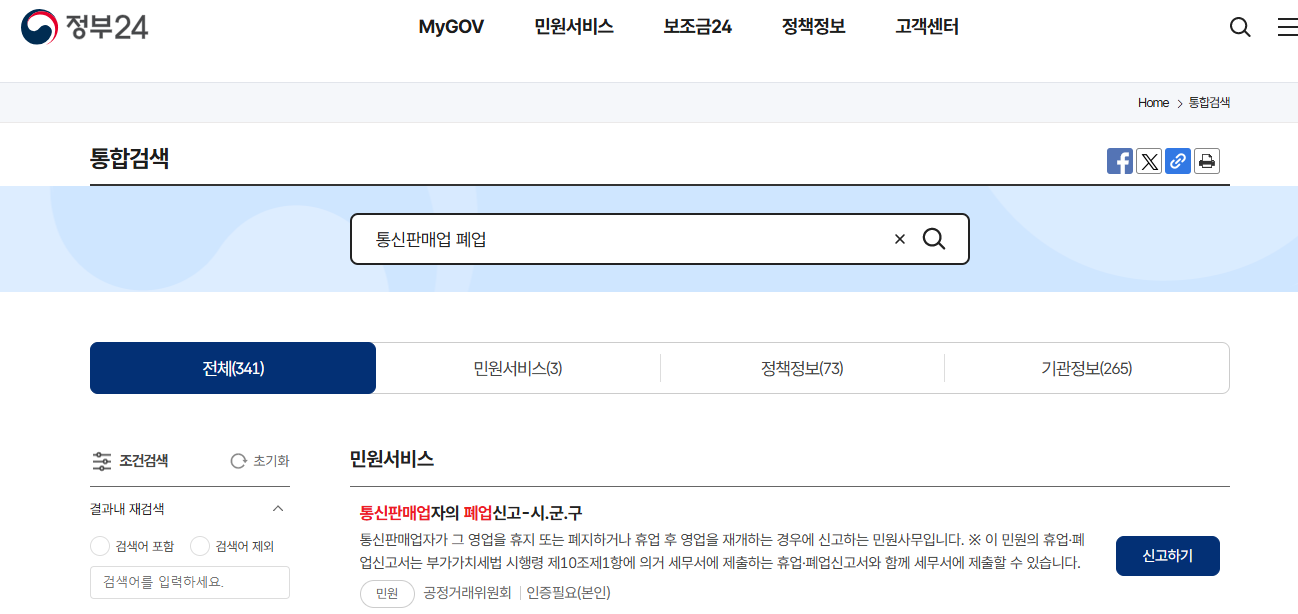The height and width of the screenshot is (614, 1298).
Task: Click the 정부24 home logo
Action: [85, 27]
